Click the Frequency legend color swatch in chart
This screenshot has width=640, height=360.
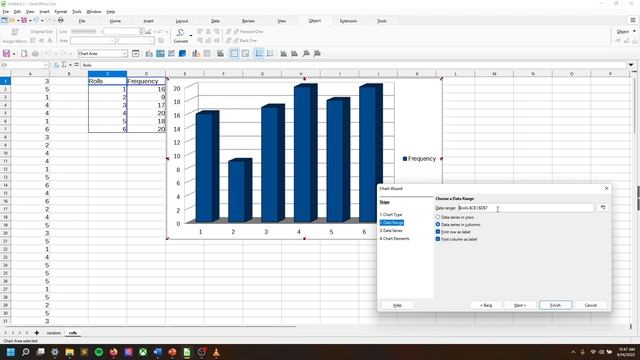(x=405, y=159)
